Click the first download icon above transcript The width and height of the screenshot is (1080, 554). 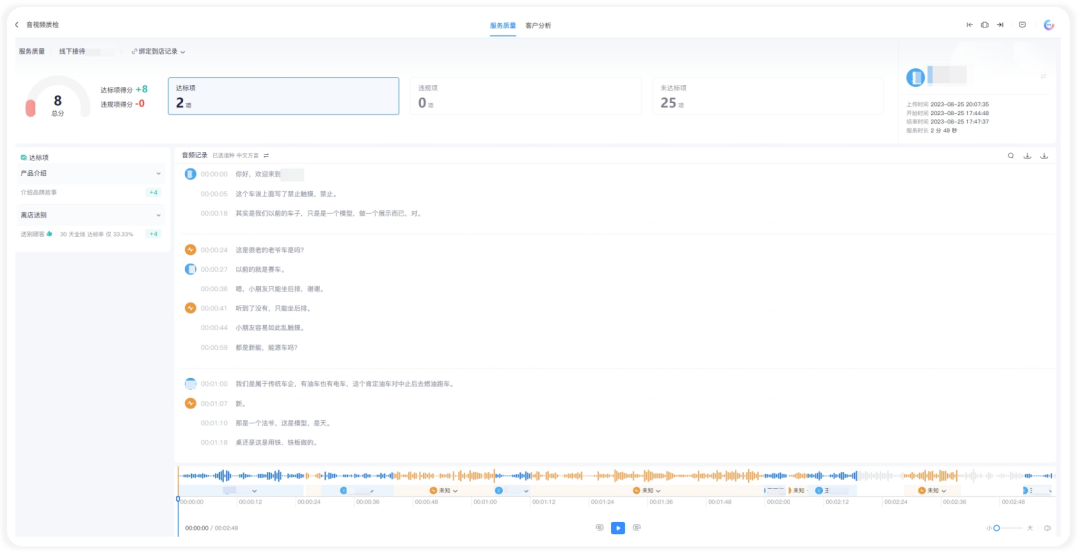point(1028,156)
